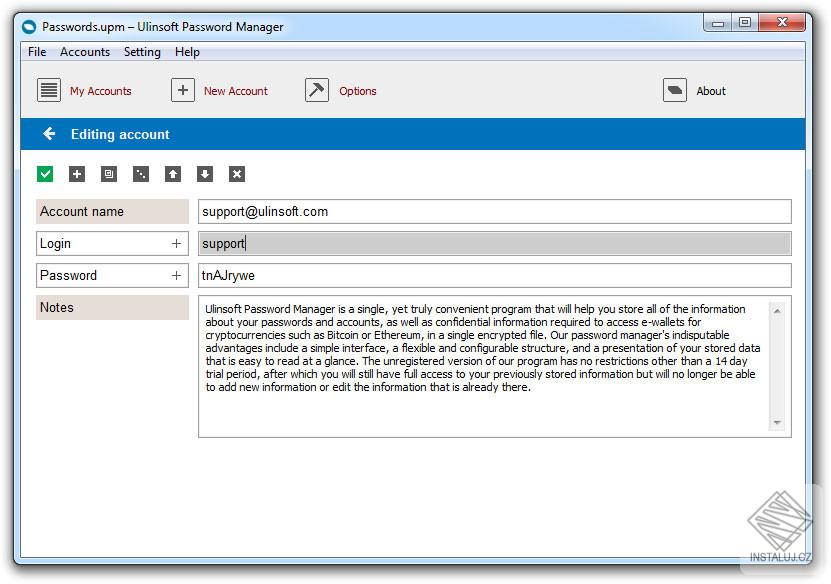Open the Options hammer icon
Screen dimensions: 831x584
[316, 90]
